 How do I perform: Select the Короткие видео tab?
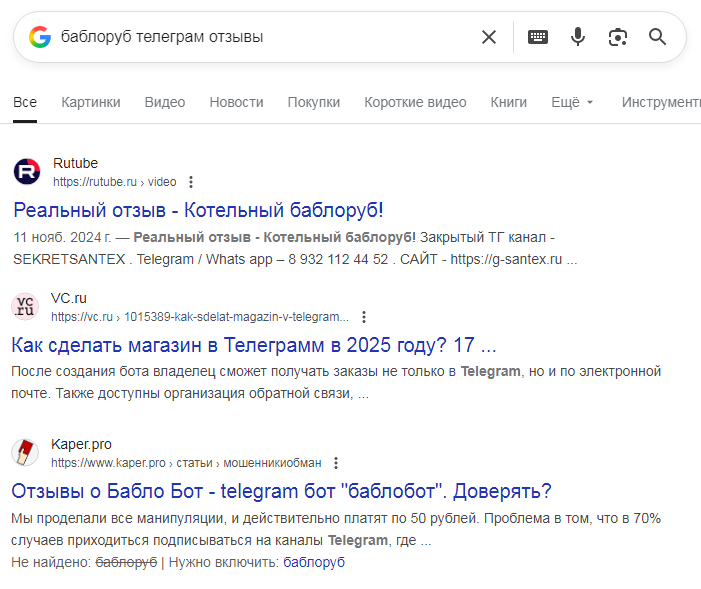[415, 102]
